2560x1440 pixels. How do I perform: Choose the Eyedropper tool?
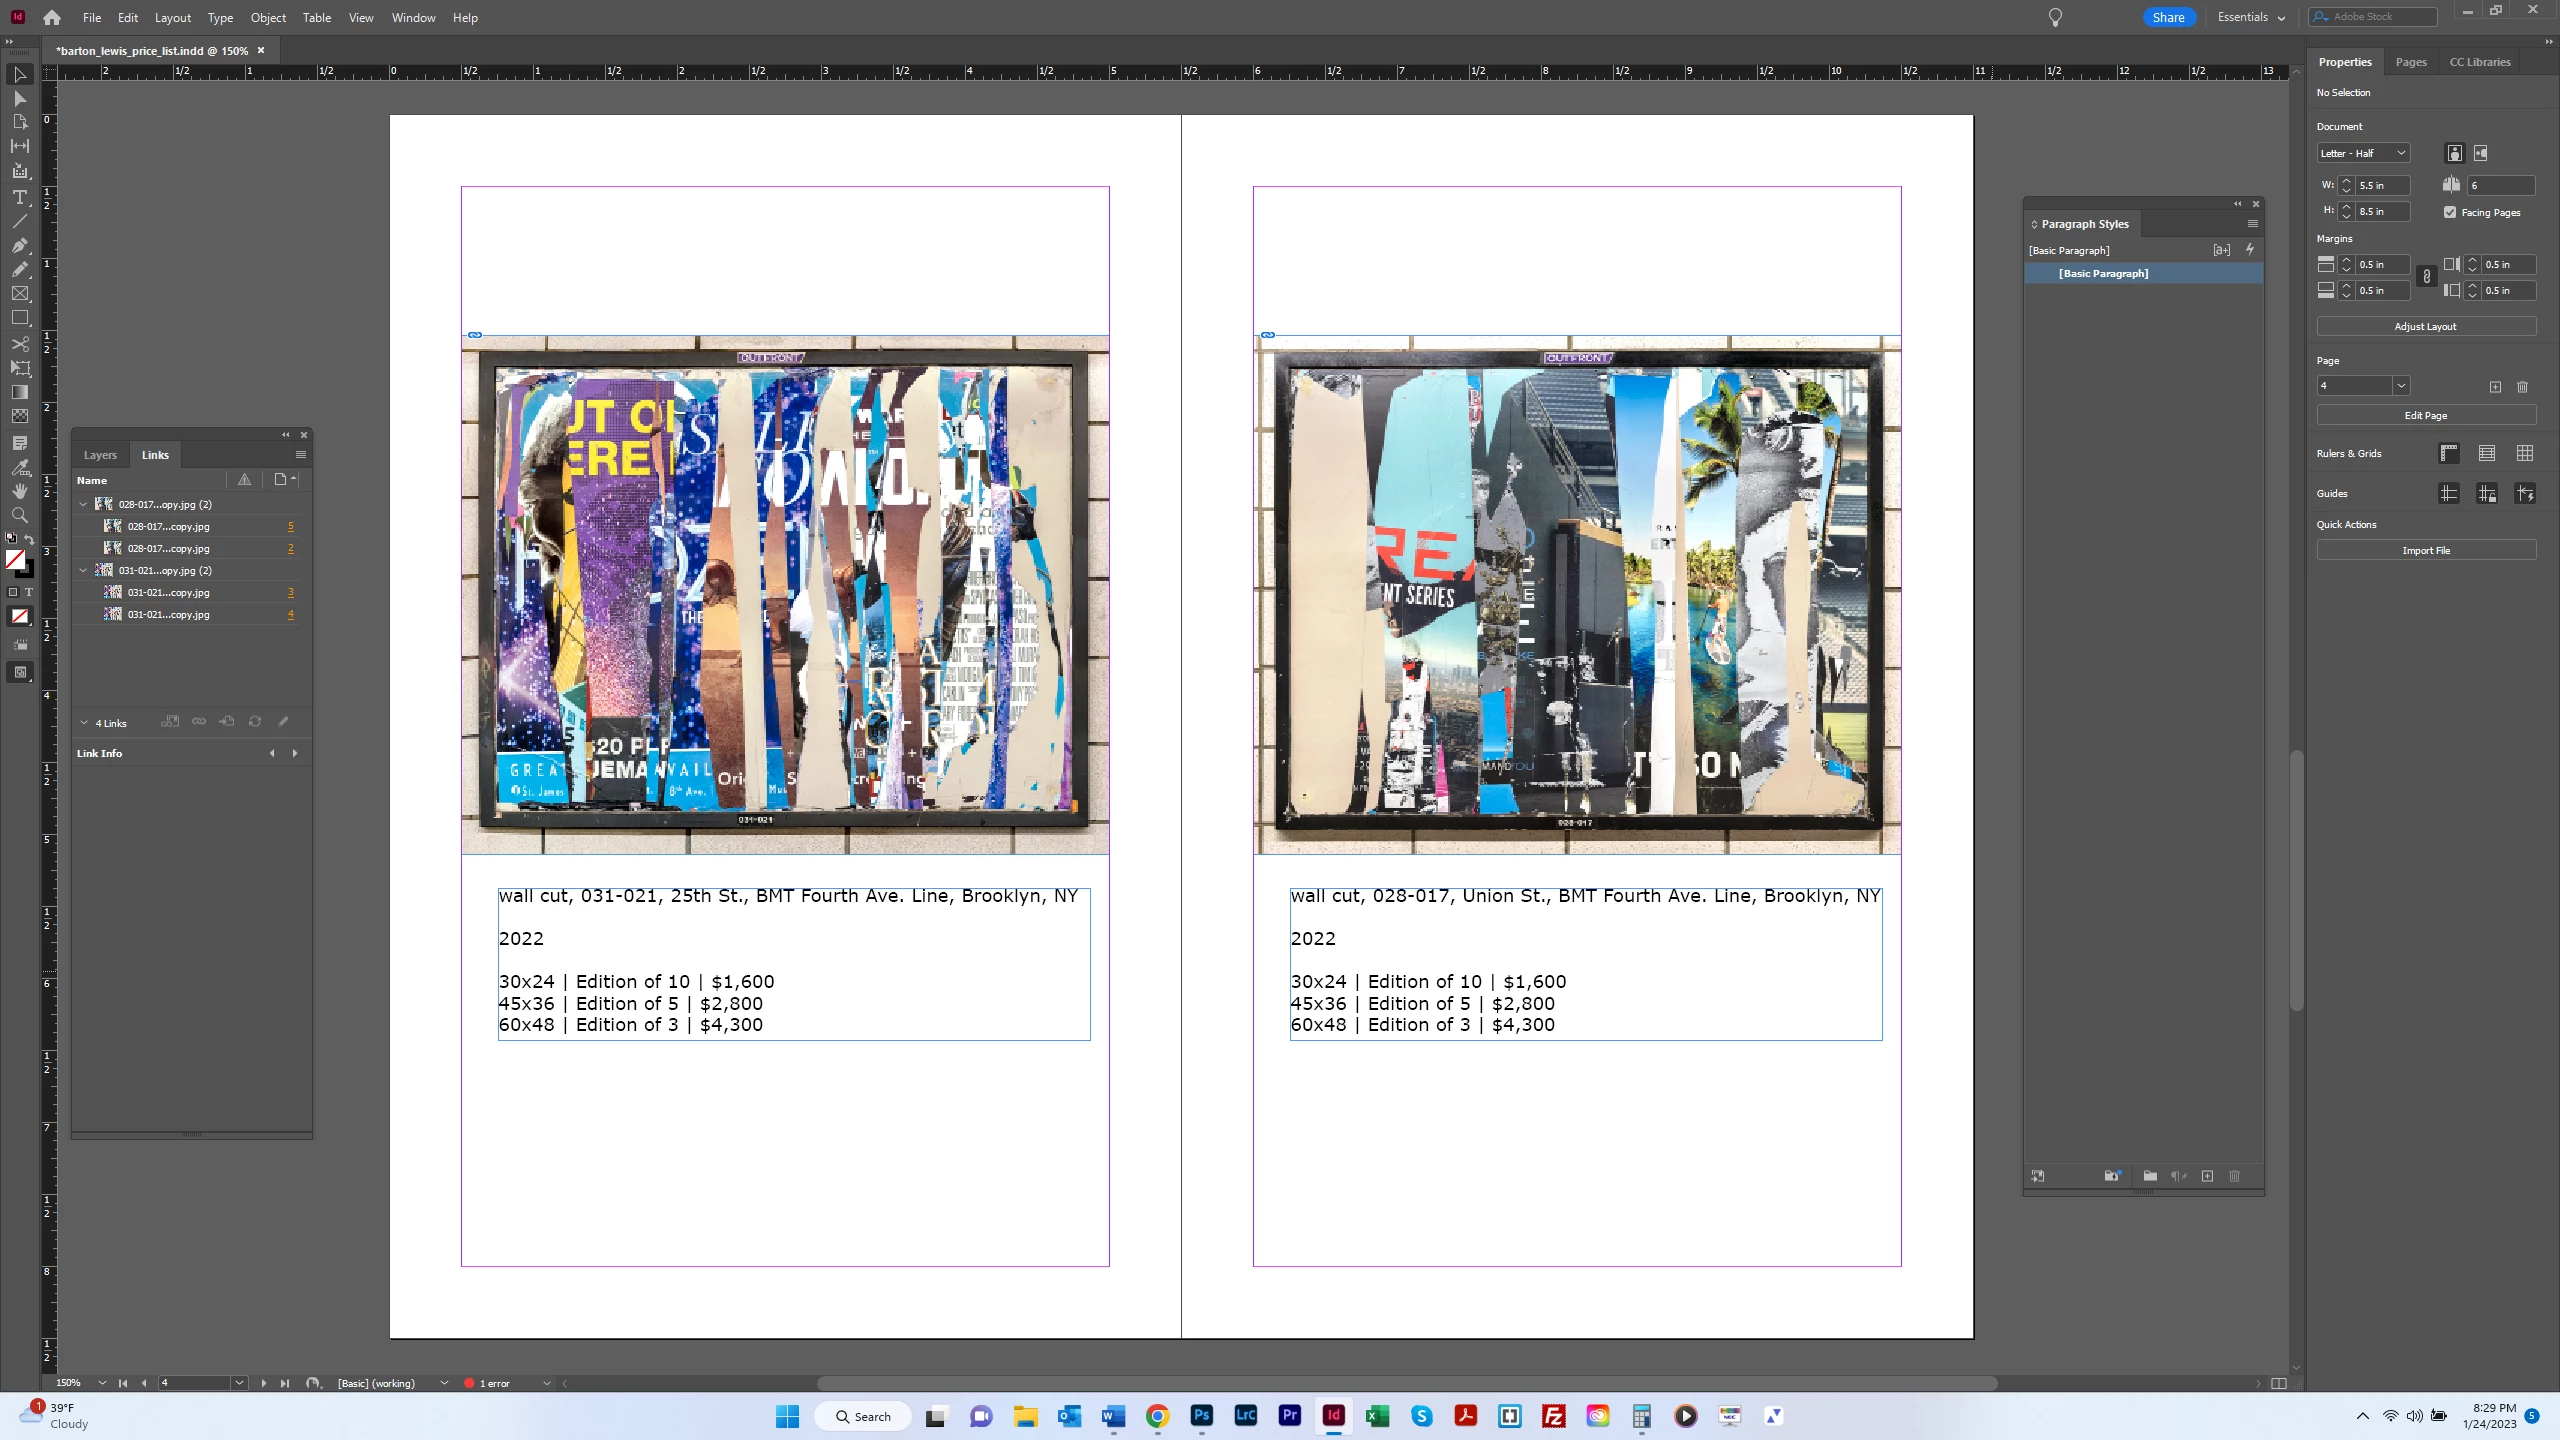point(19,467)
